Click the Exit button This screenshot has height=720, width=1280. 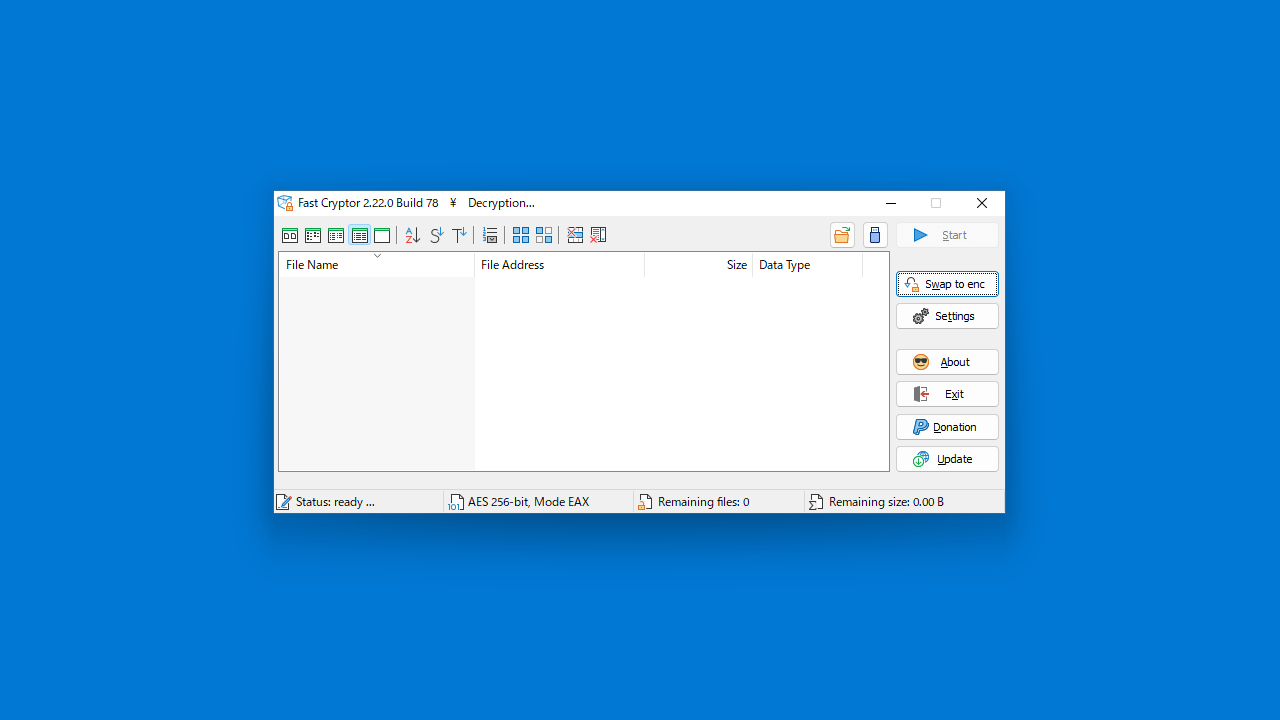pos(947,394)
